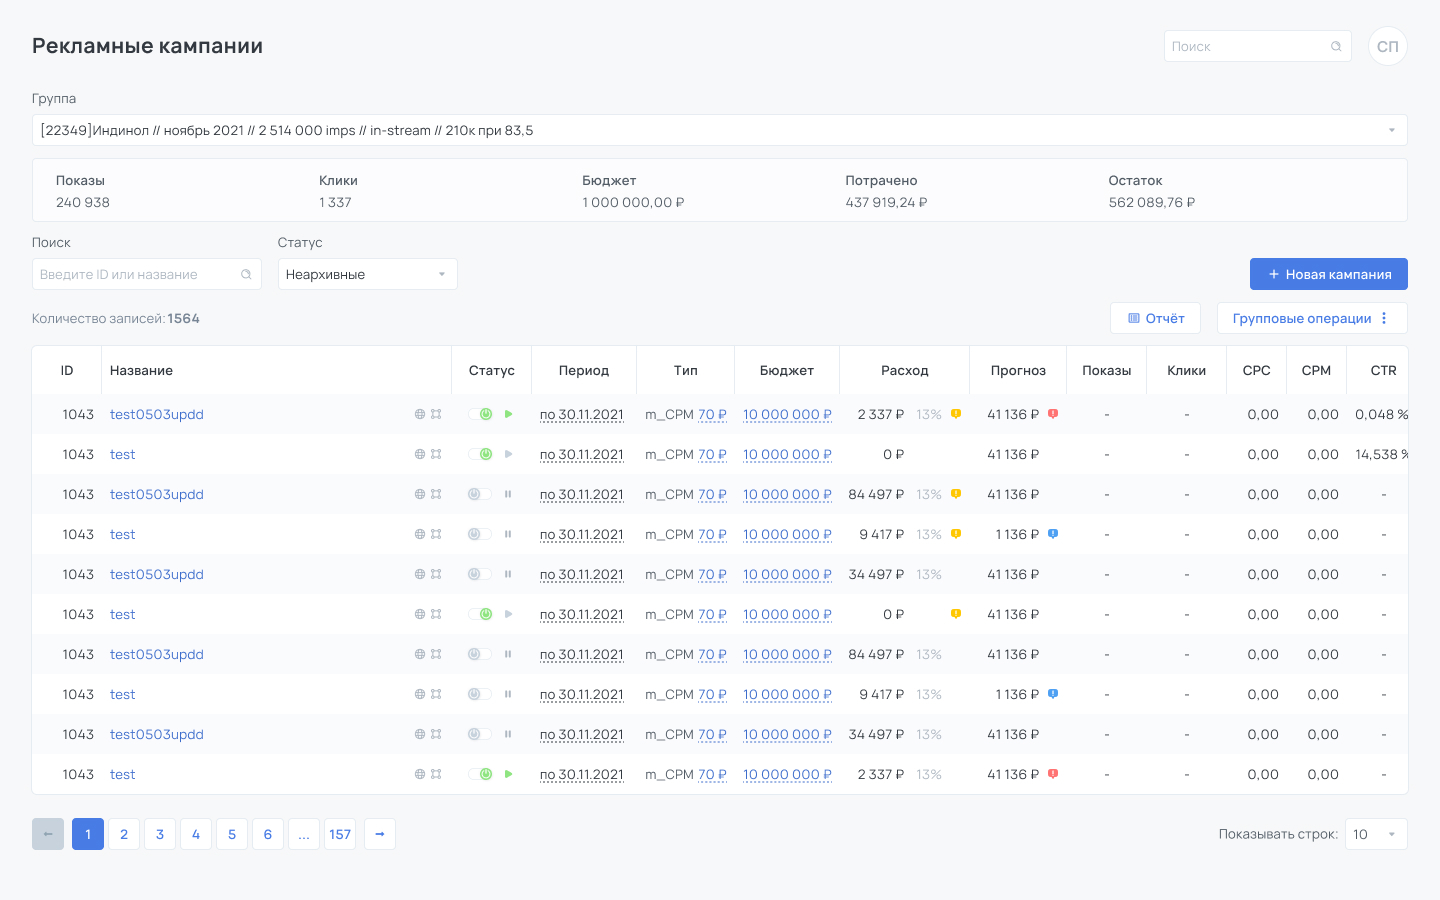
Task: Go to page 2 in pagination
Action: (x=124, y=834)
